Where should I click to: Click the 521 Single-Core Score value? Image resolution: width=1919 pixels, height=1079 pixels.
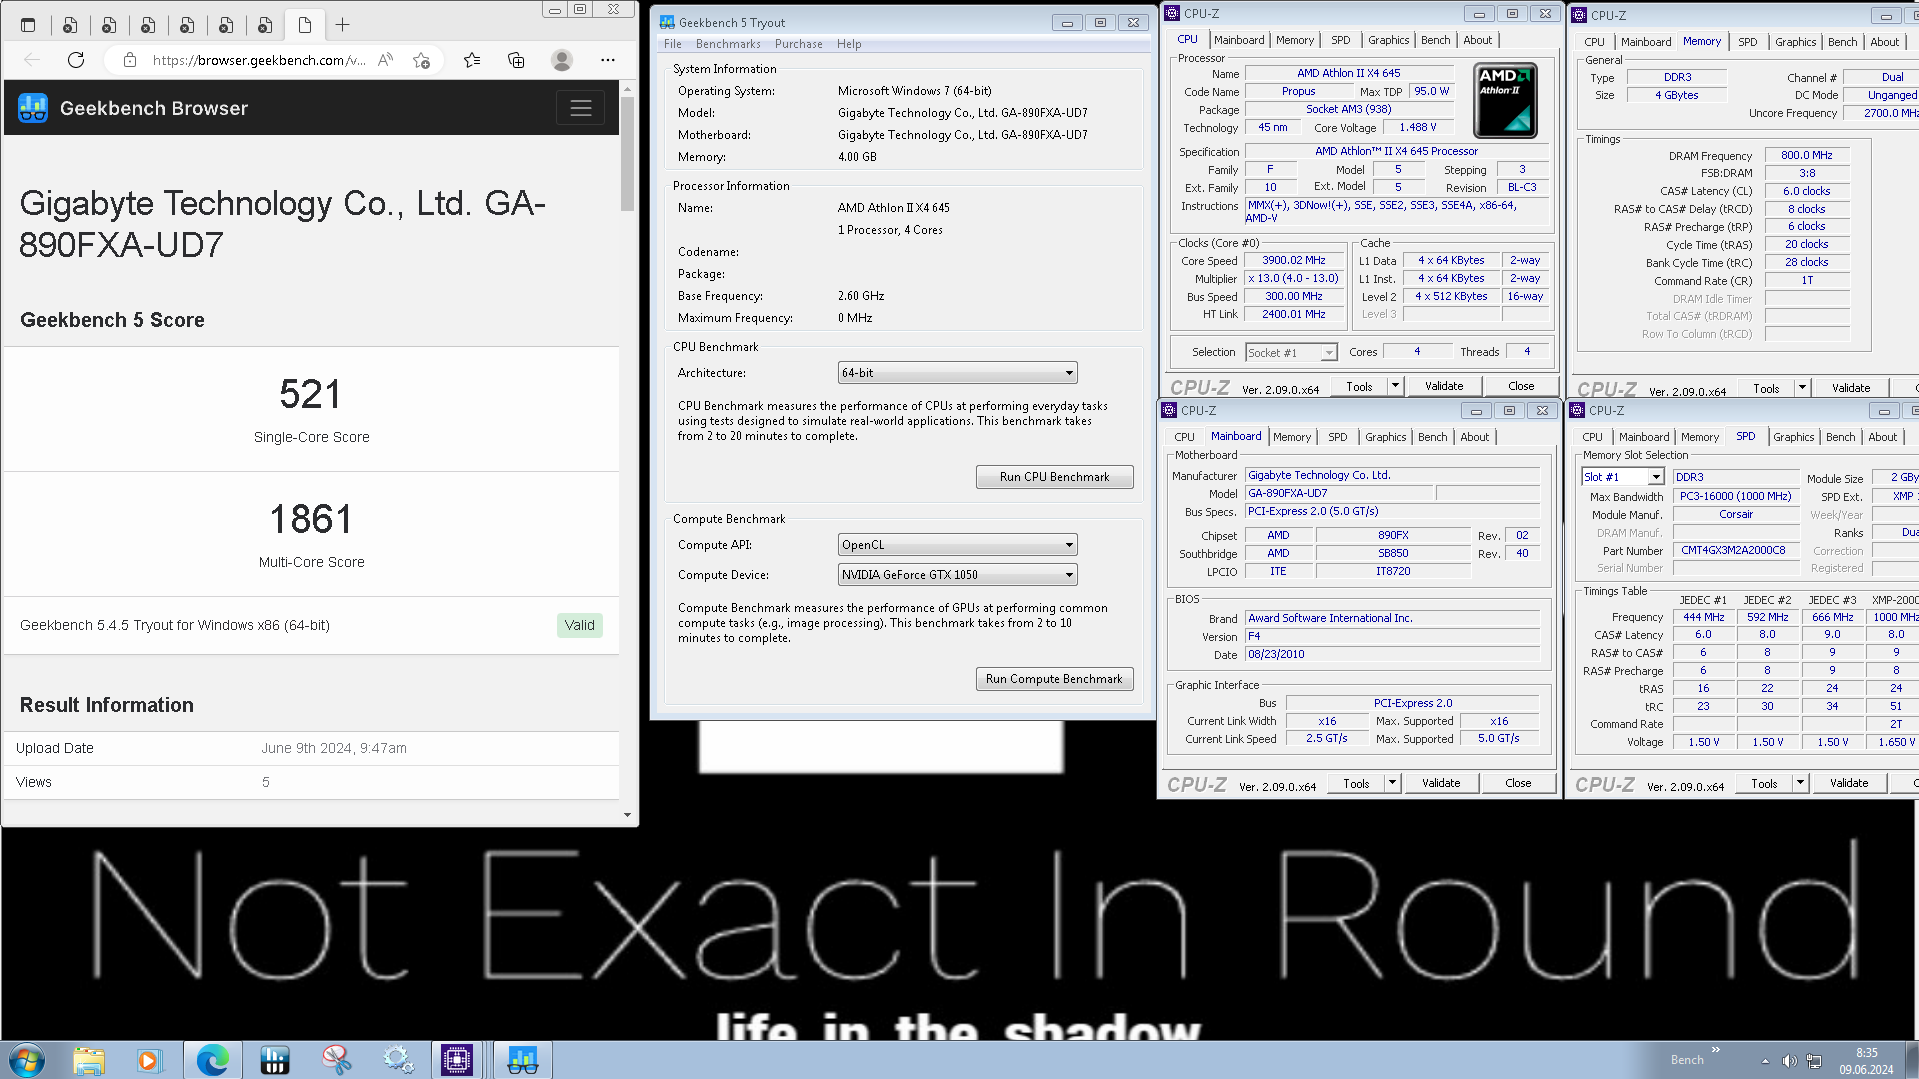pos(310,394)
